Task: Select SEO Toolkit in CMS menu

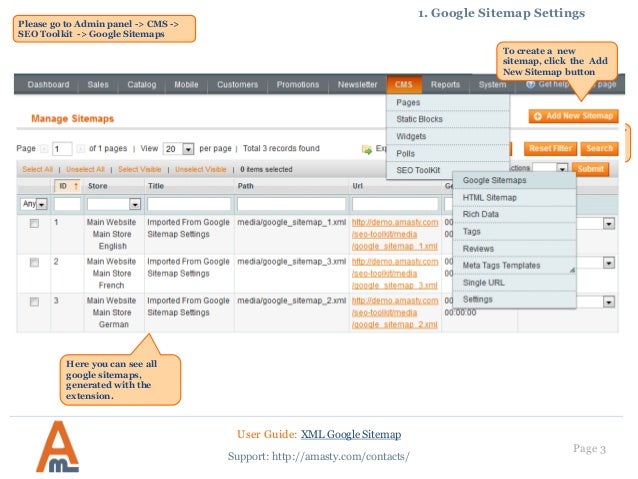Action: pos(420,170)
